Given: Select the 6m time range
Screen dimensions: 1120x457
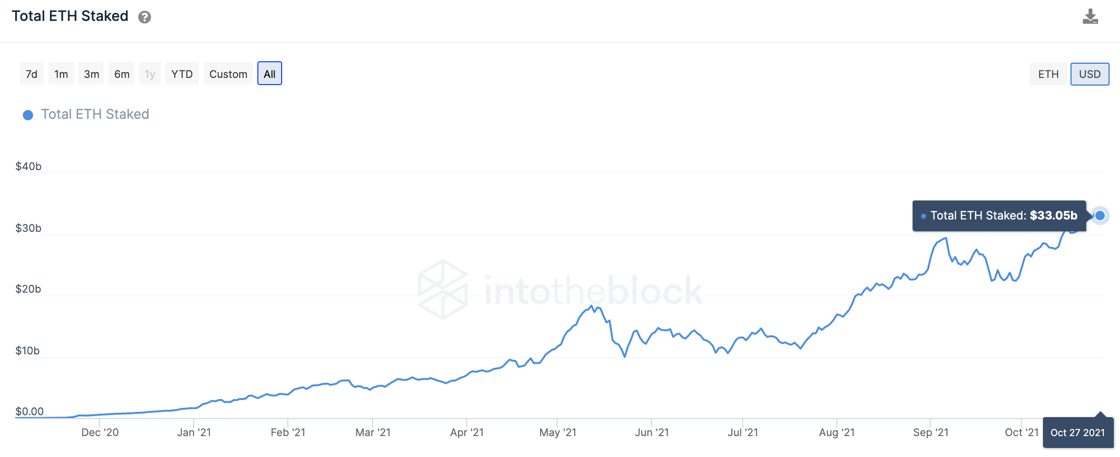Looking at the screenshot, I should [x=122, y=74].
